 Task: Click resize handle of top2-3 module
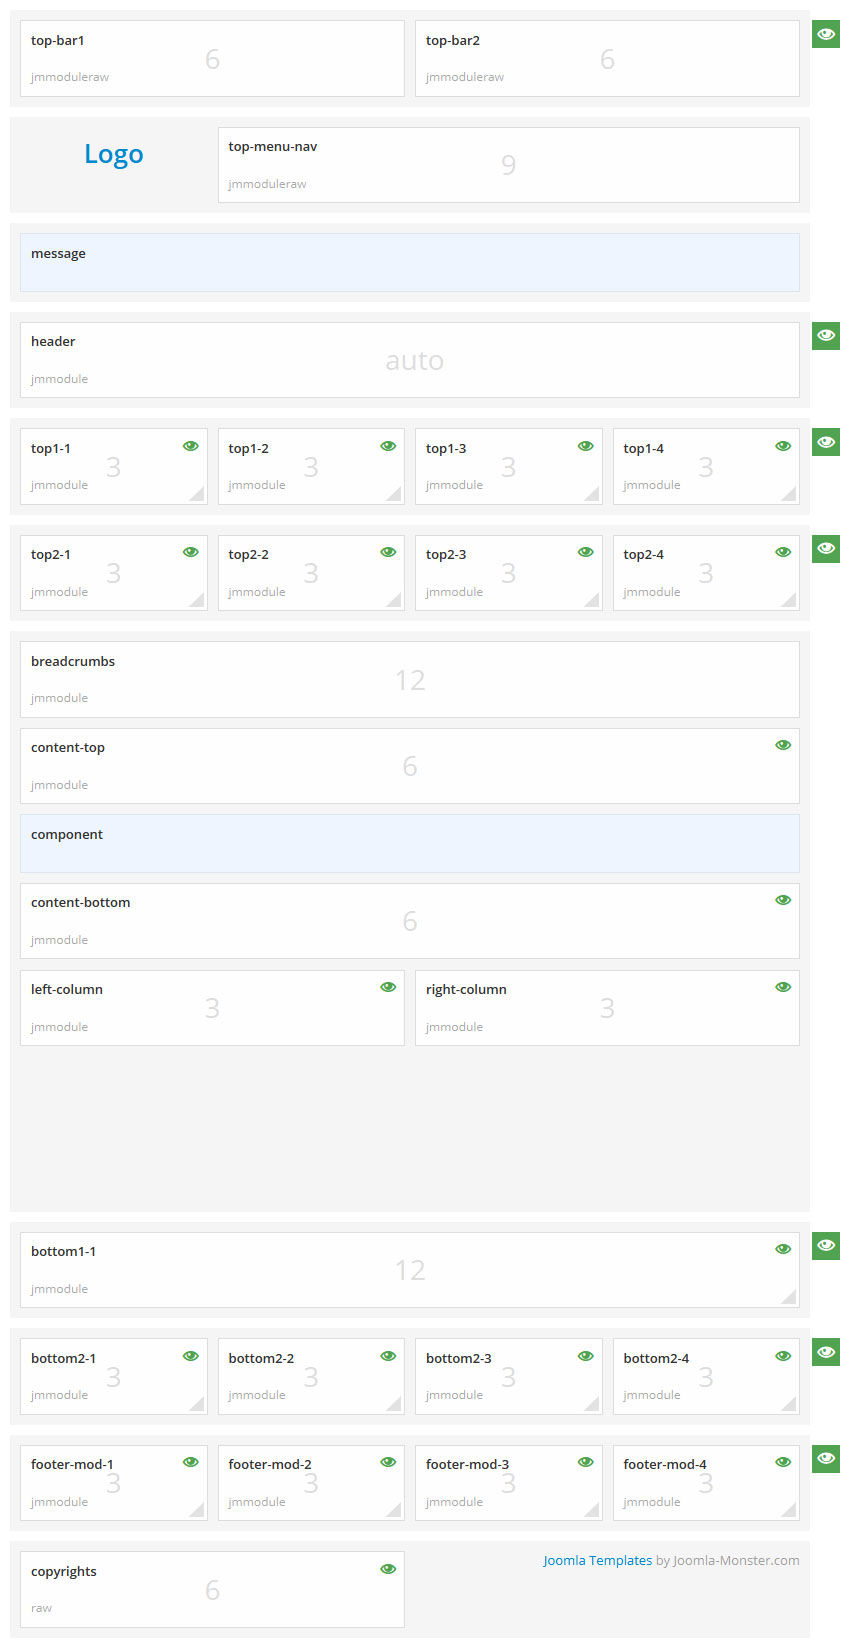coord(592,600)
